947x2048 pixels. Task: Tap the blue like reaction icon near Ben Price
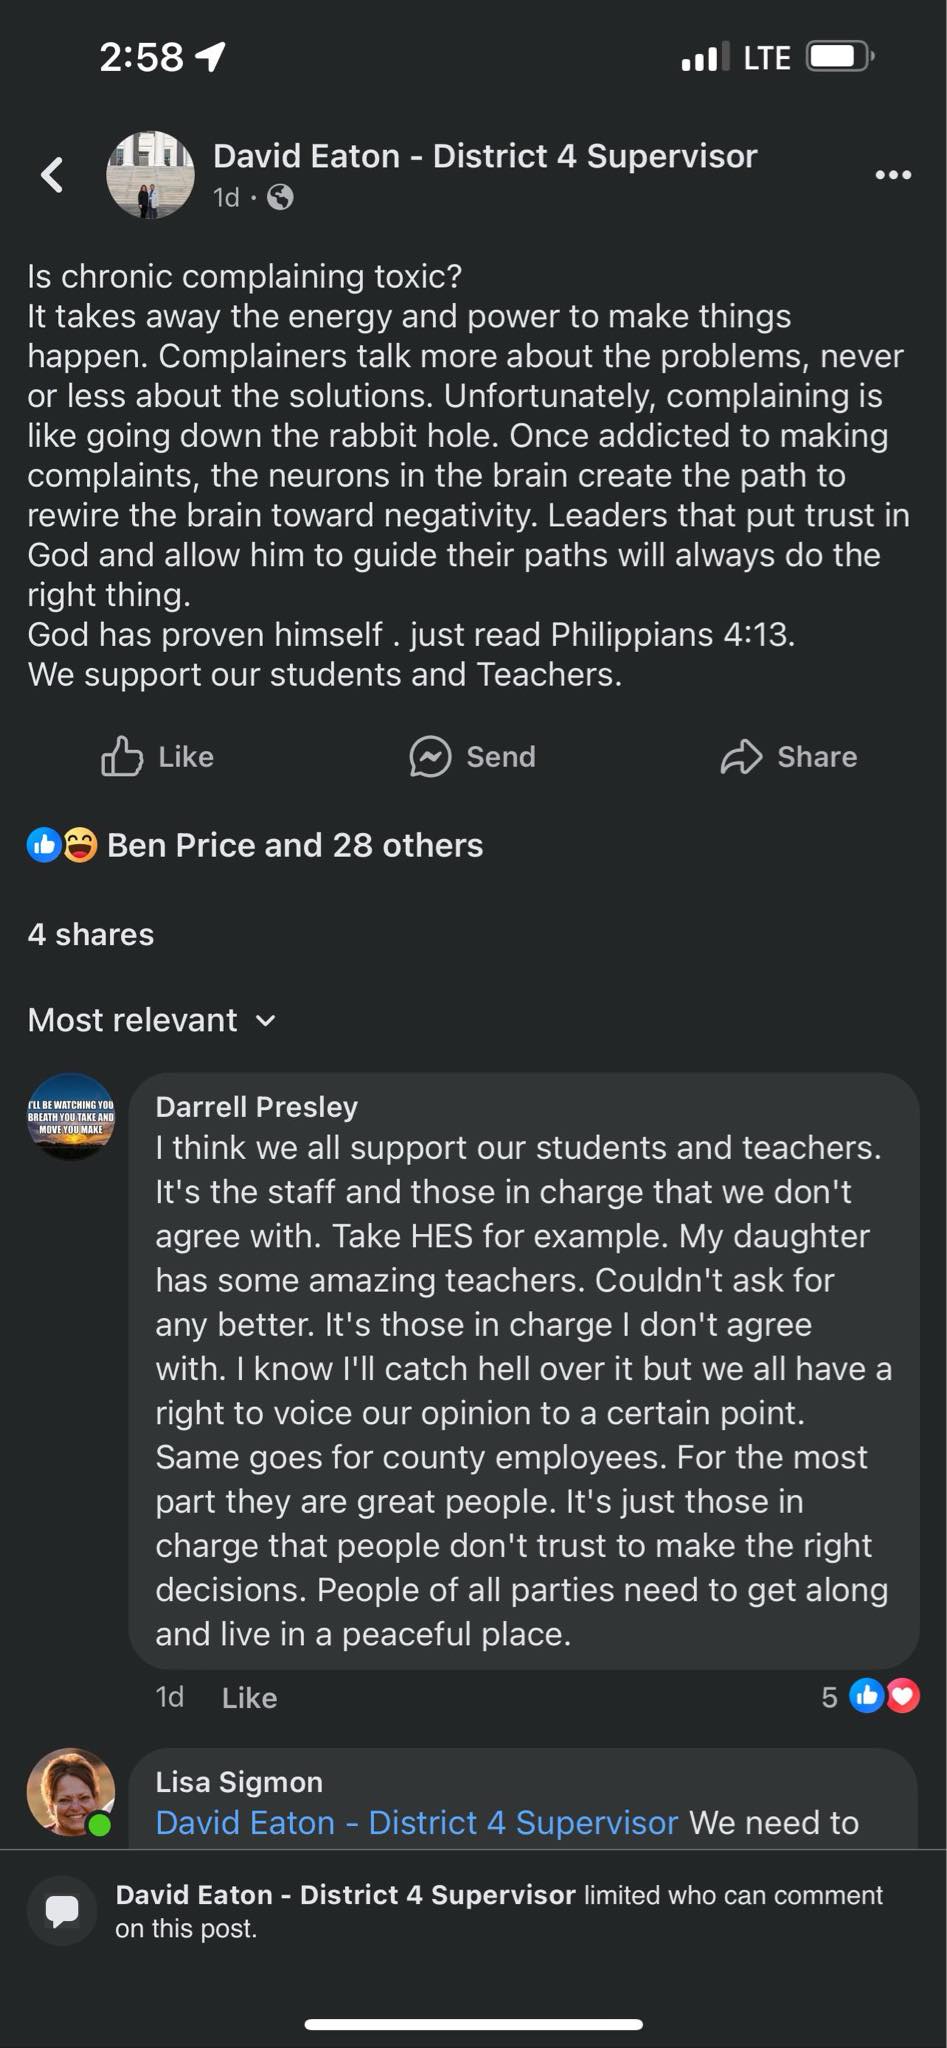44,846
